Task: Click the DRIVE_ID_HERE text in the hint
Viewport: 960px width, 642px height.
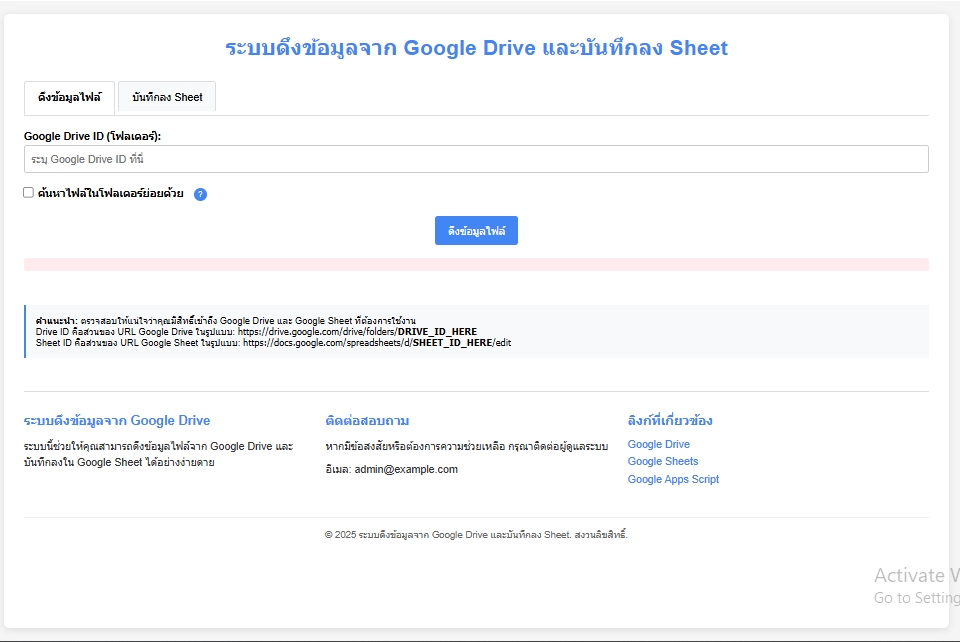Action: tap(437, 332)
